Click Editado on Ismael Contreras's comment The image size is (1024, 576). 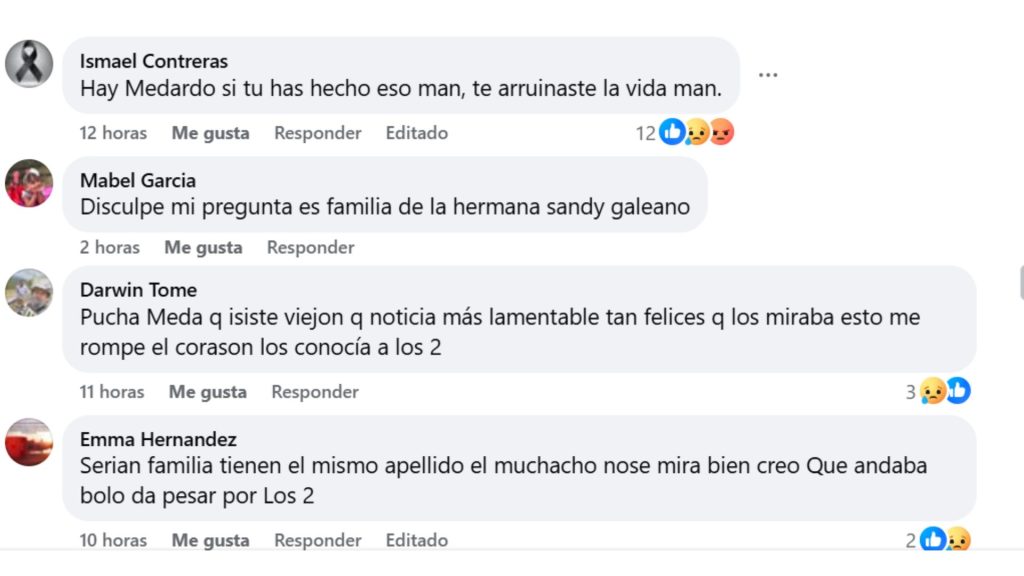416,132
